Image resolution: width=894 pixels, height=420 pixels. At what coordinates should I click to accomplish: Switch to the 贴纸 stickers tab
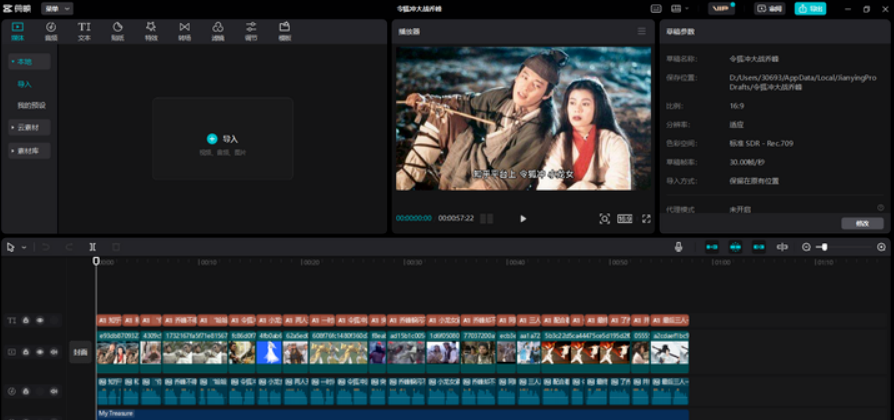click(x=117, y=31)
